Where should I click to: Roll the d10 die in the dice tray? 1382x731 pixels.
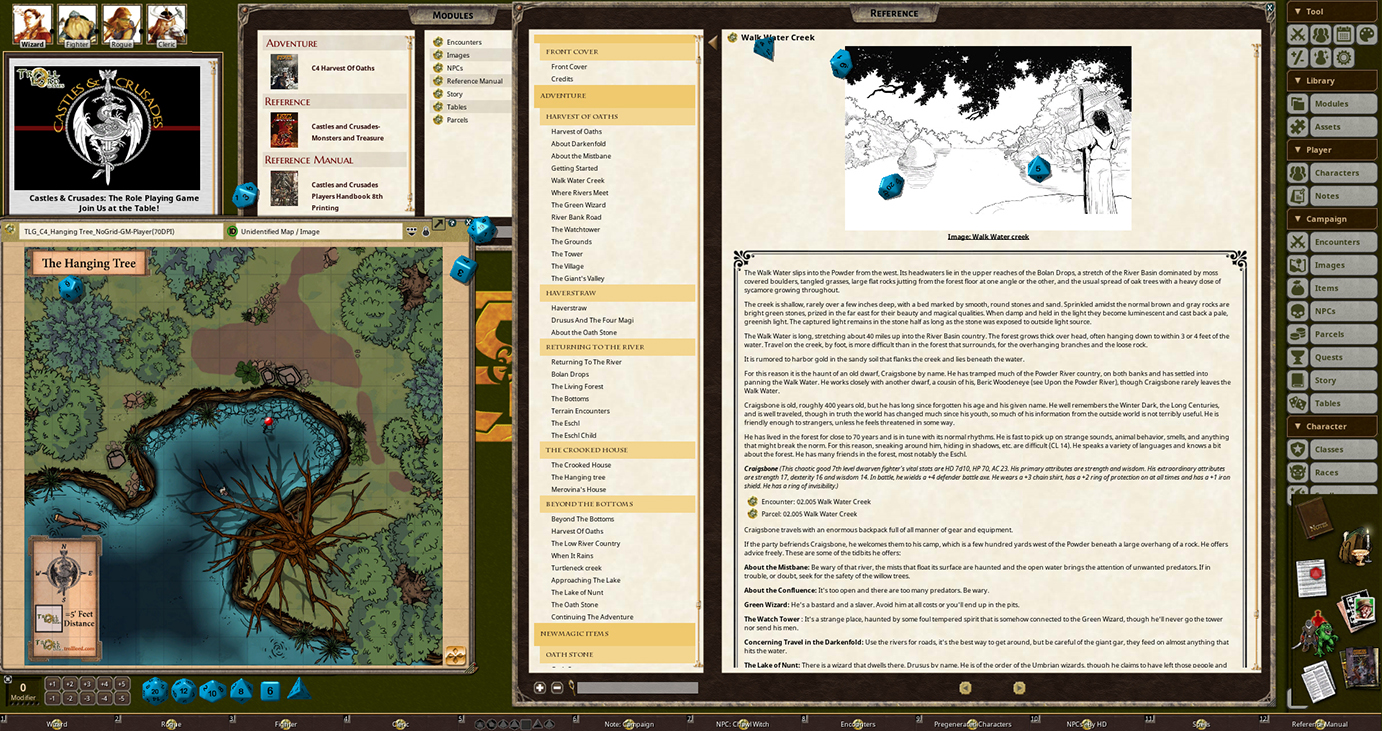[211, 690]
